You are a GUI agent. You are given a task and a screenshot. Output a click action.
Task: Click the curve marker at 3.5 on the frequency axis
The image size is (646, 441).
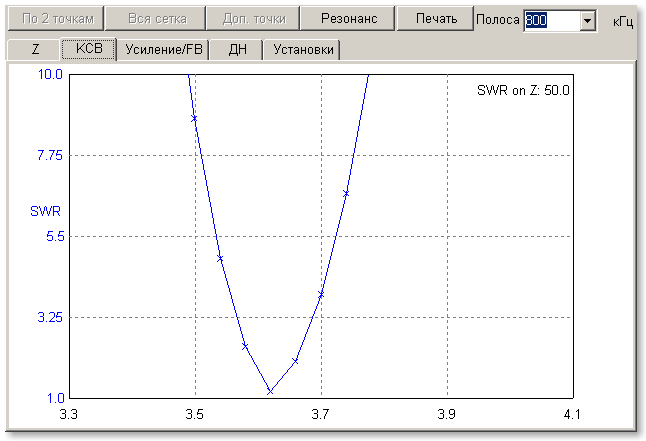[x=195, y=118]
